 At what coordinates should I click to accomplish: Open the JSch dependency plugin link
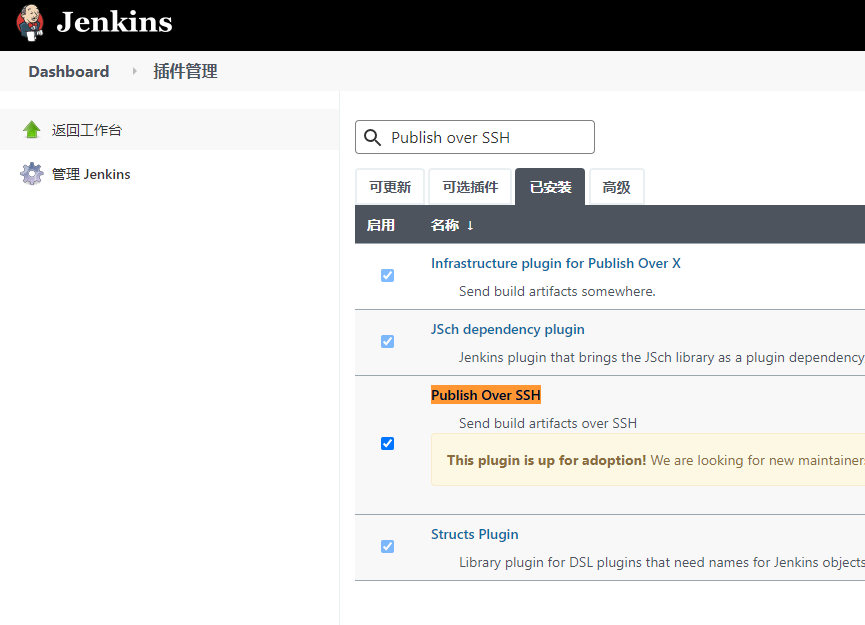508,329
